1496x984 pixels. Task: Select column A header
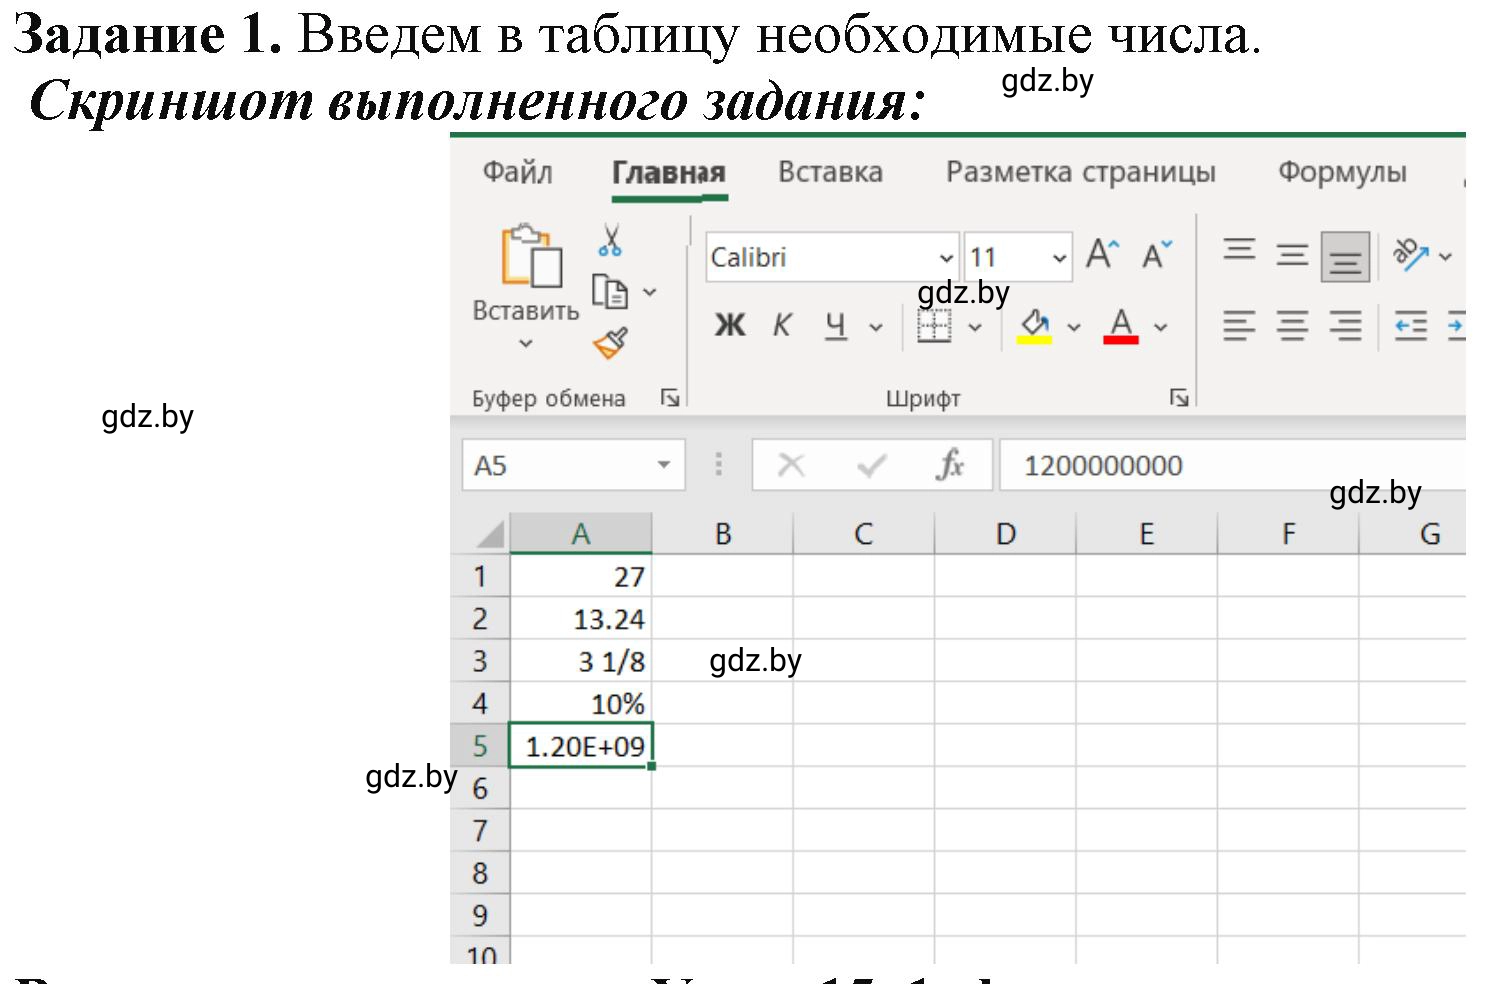581,534
